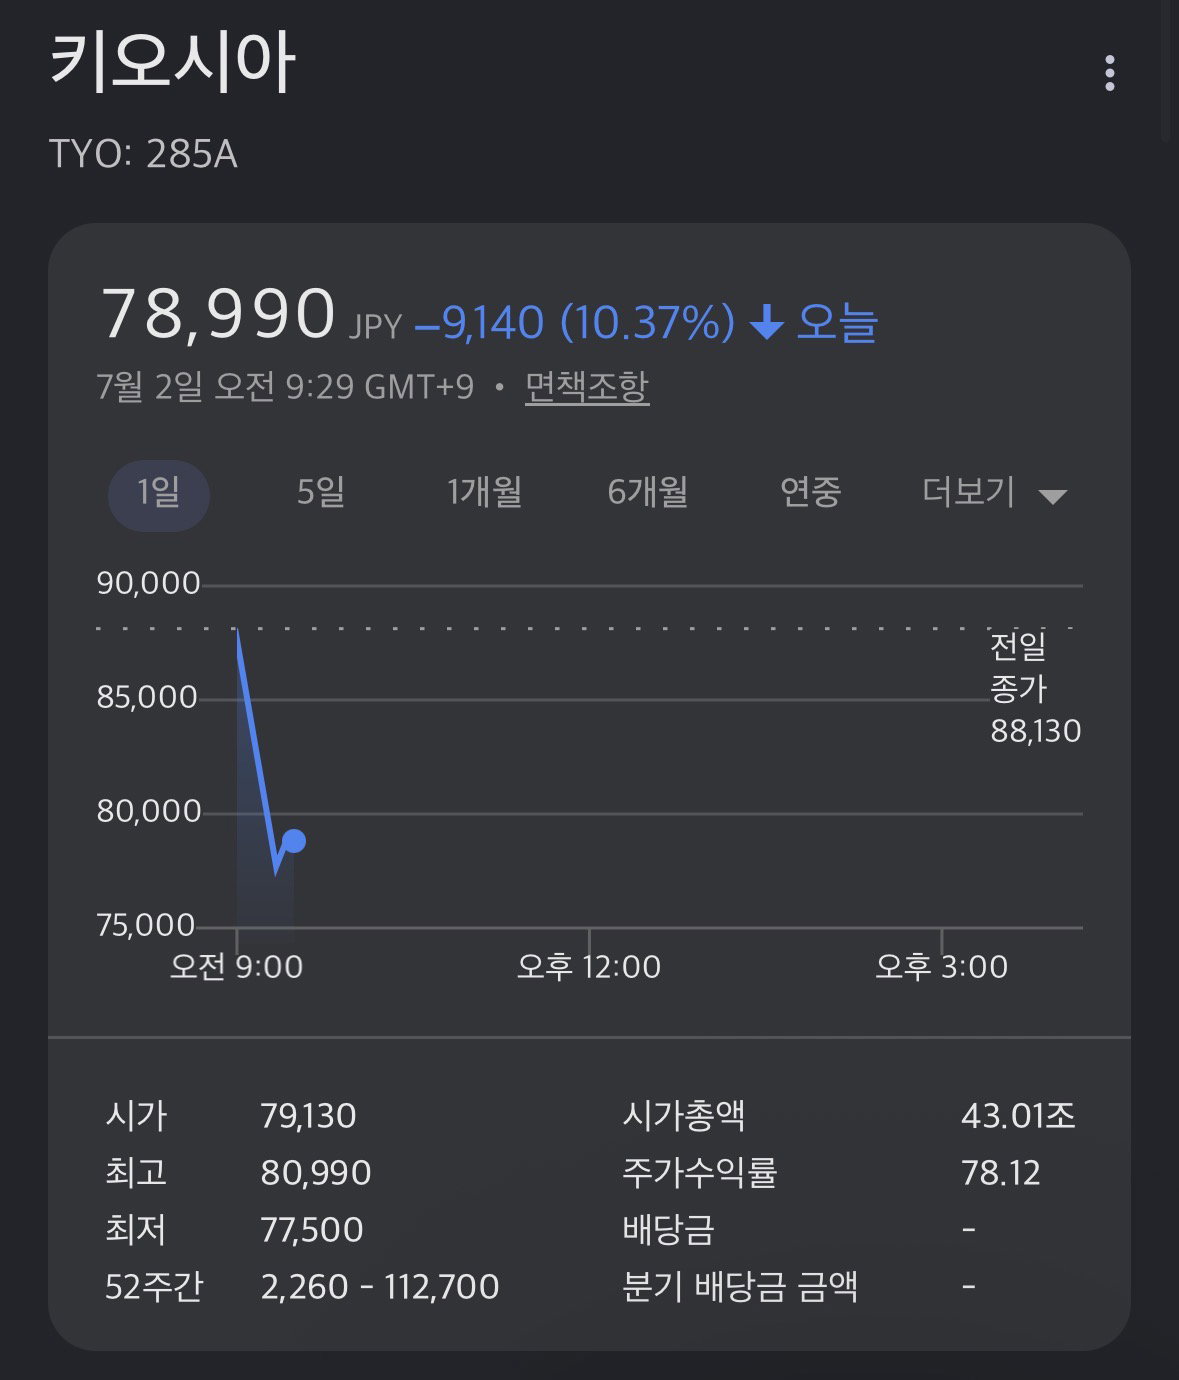Screen dimensions: 1179x1380
Task: Click the TYO: 285A ticker label
Action: [143, 155]
